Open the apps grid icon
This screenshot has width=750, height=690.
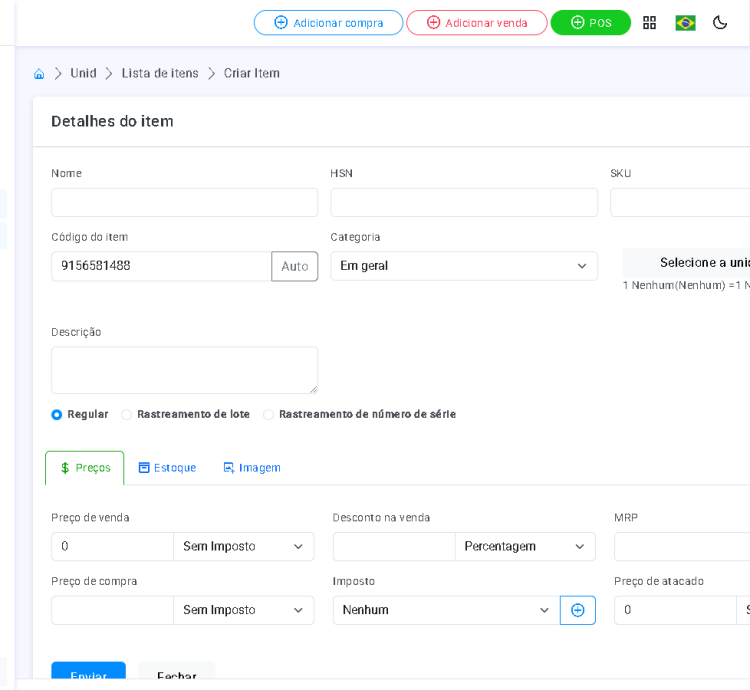point(649,23)
